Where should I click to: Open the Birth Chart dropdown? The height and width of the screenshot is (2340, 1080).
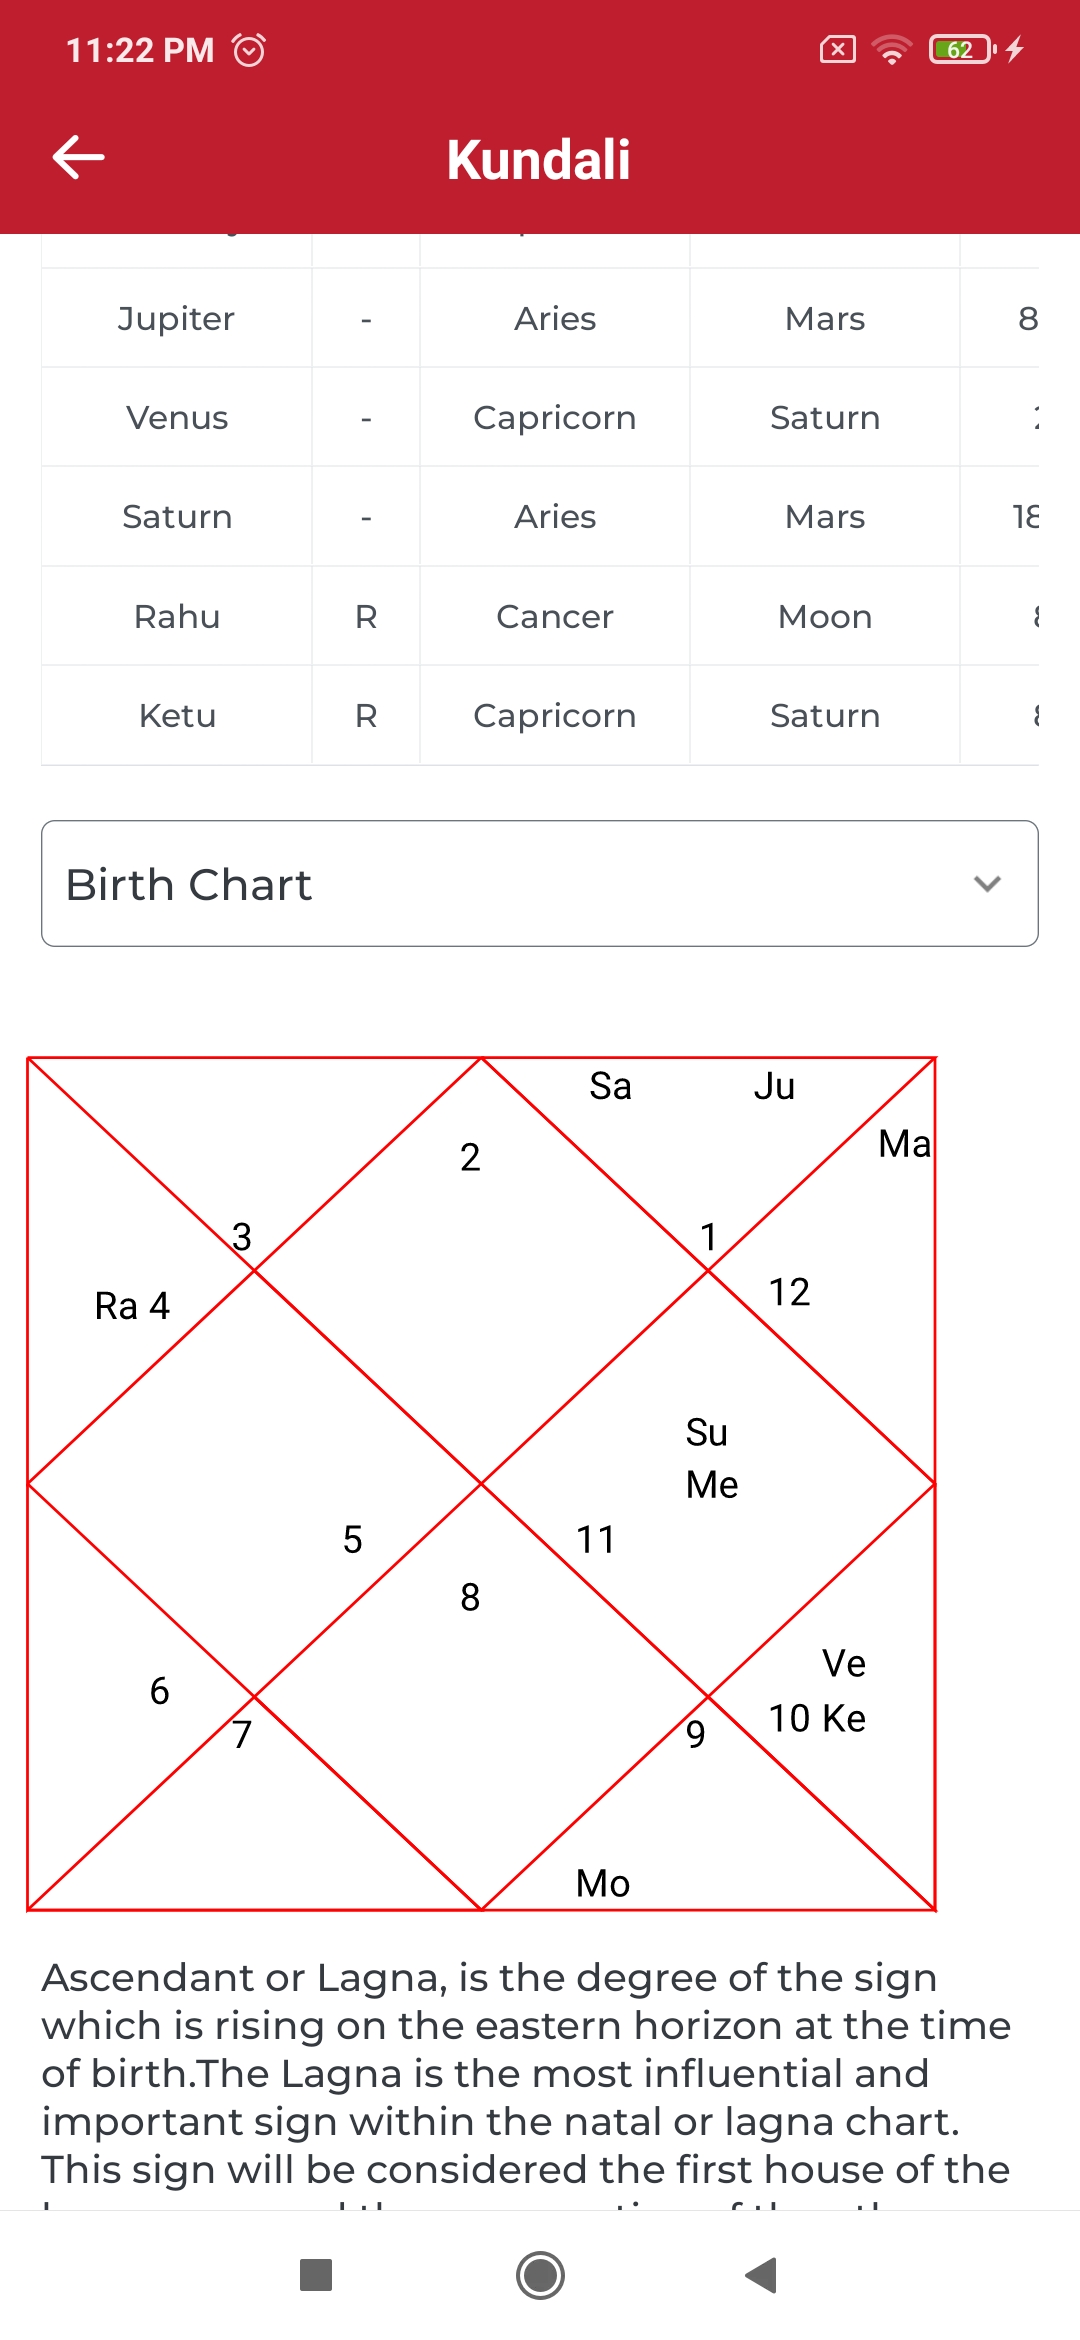pos(540,884)
